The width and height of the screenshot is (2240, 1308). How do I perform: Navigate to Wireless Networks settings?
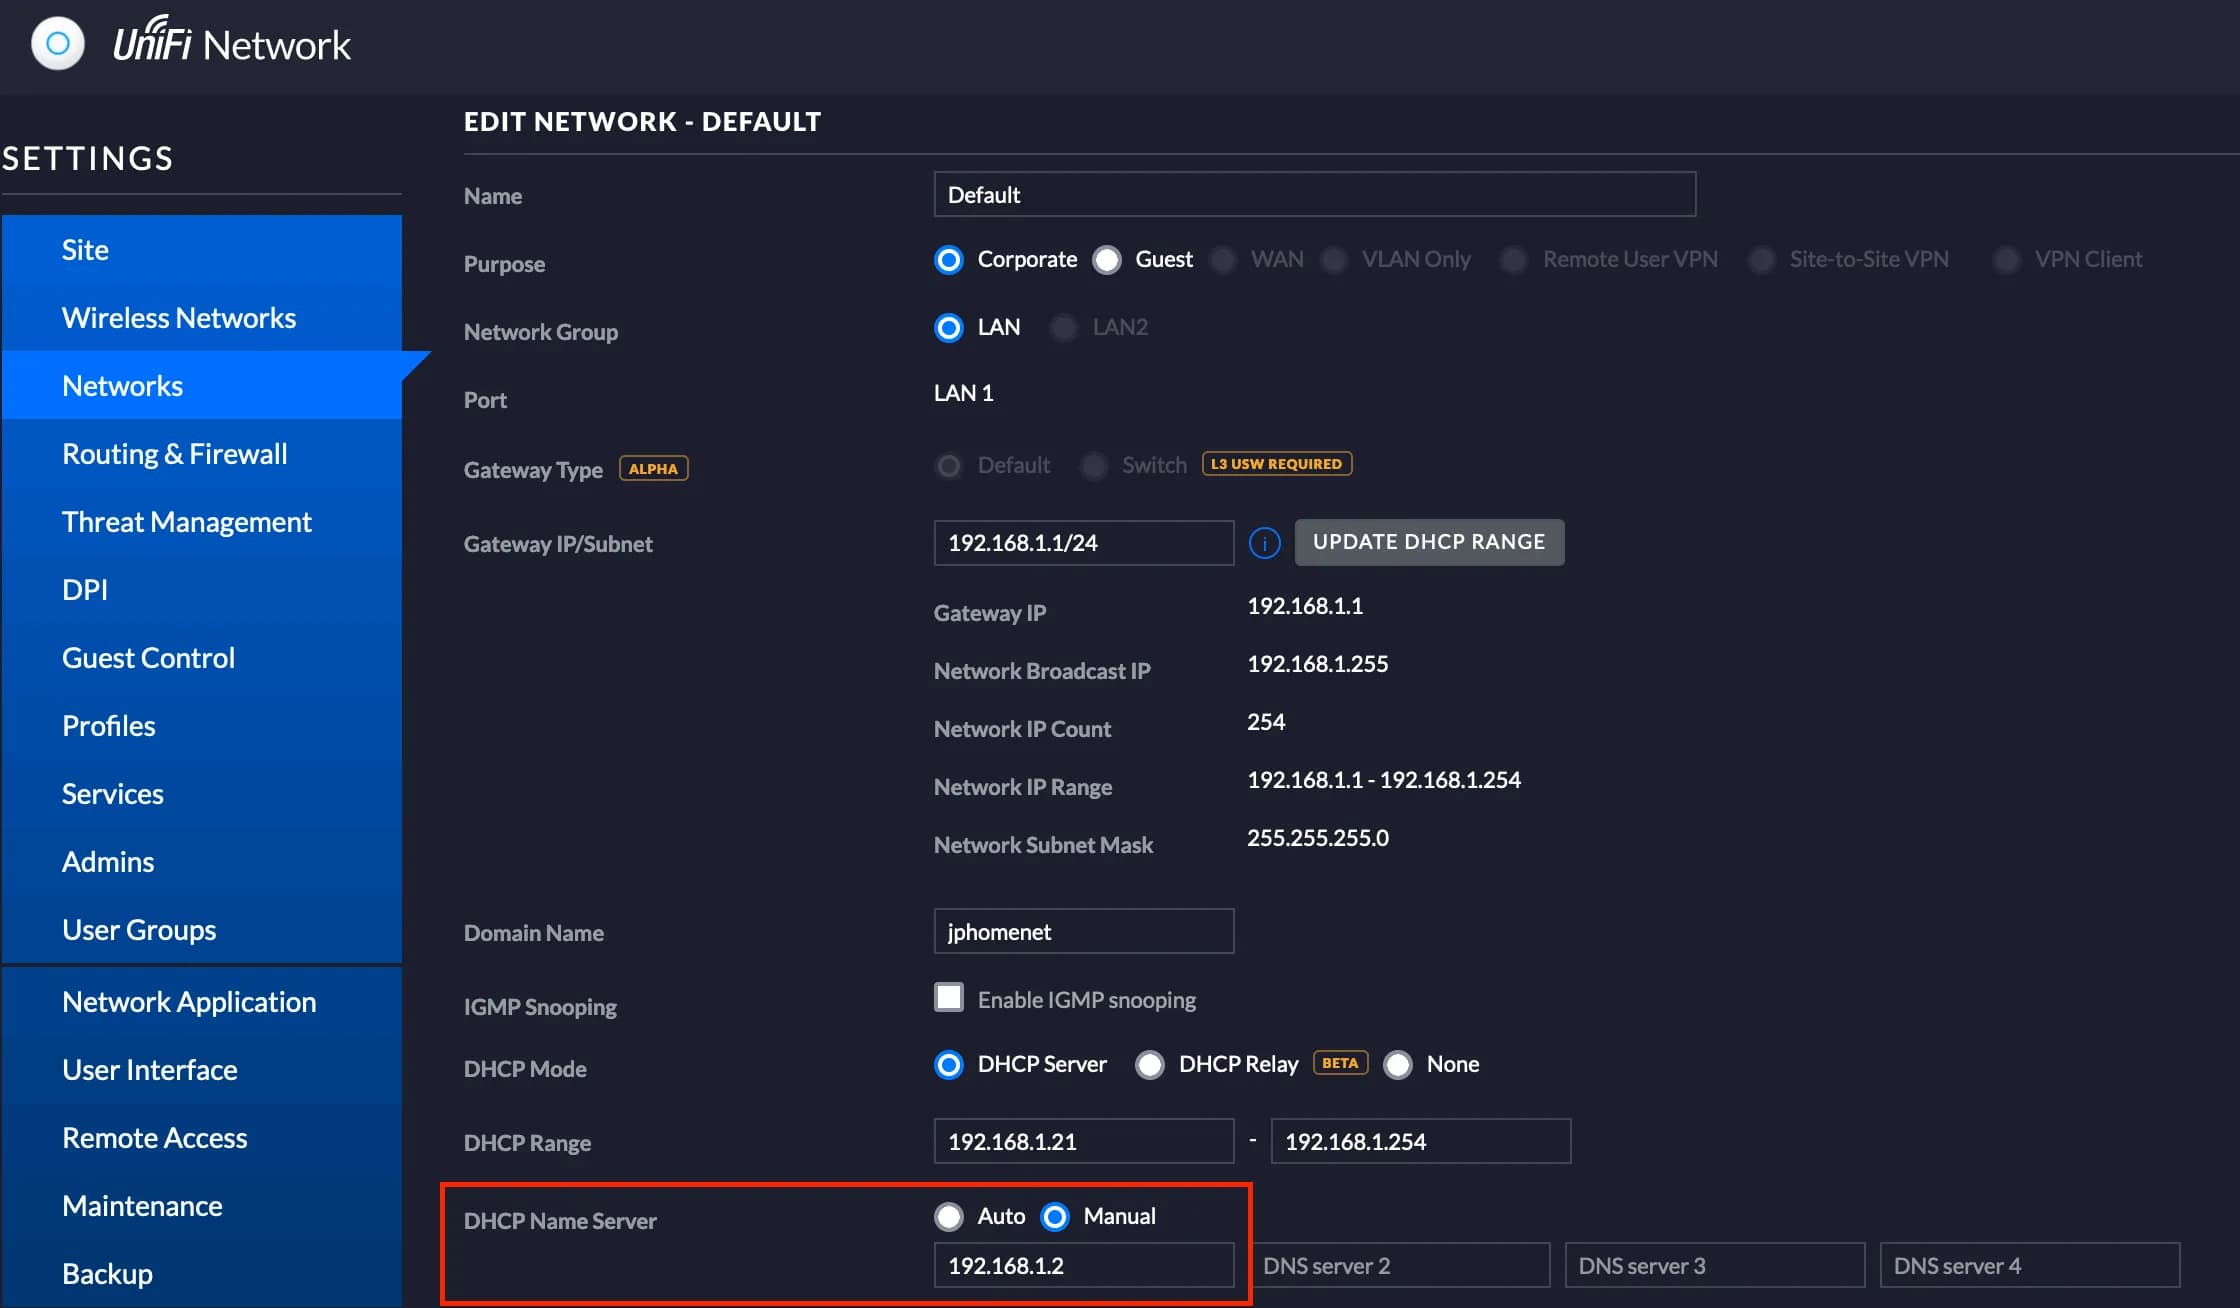click(177, 316)
